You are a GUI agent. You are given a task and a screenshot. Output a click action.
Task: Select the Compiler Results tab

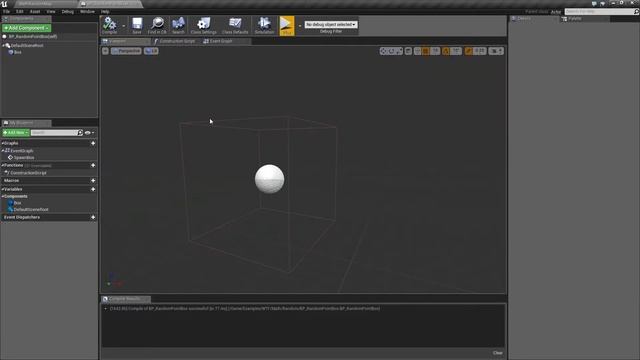tap(126, 299)
